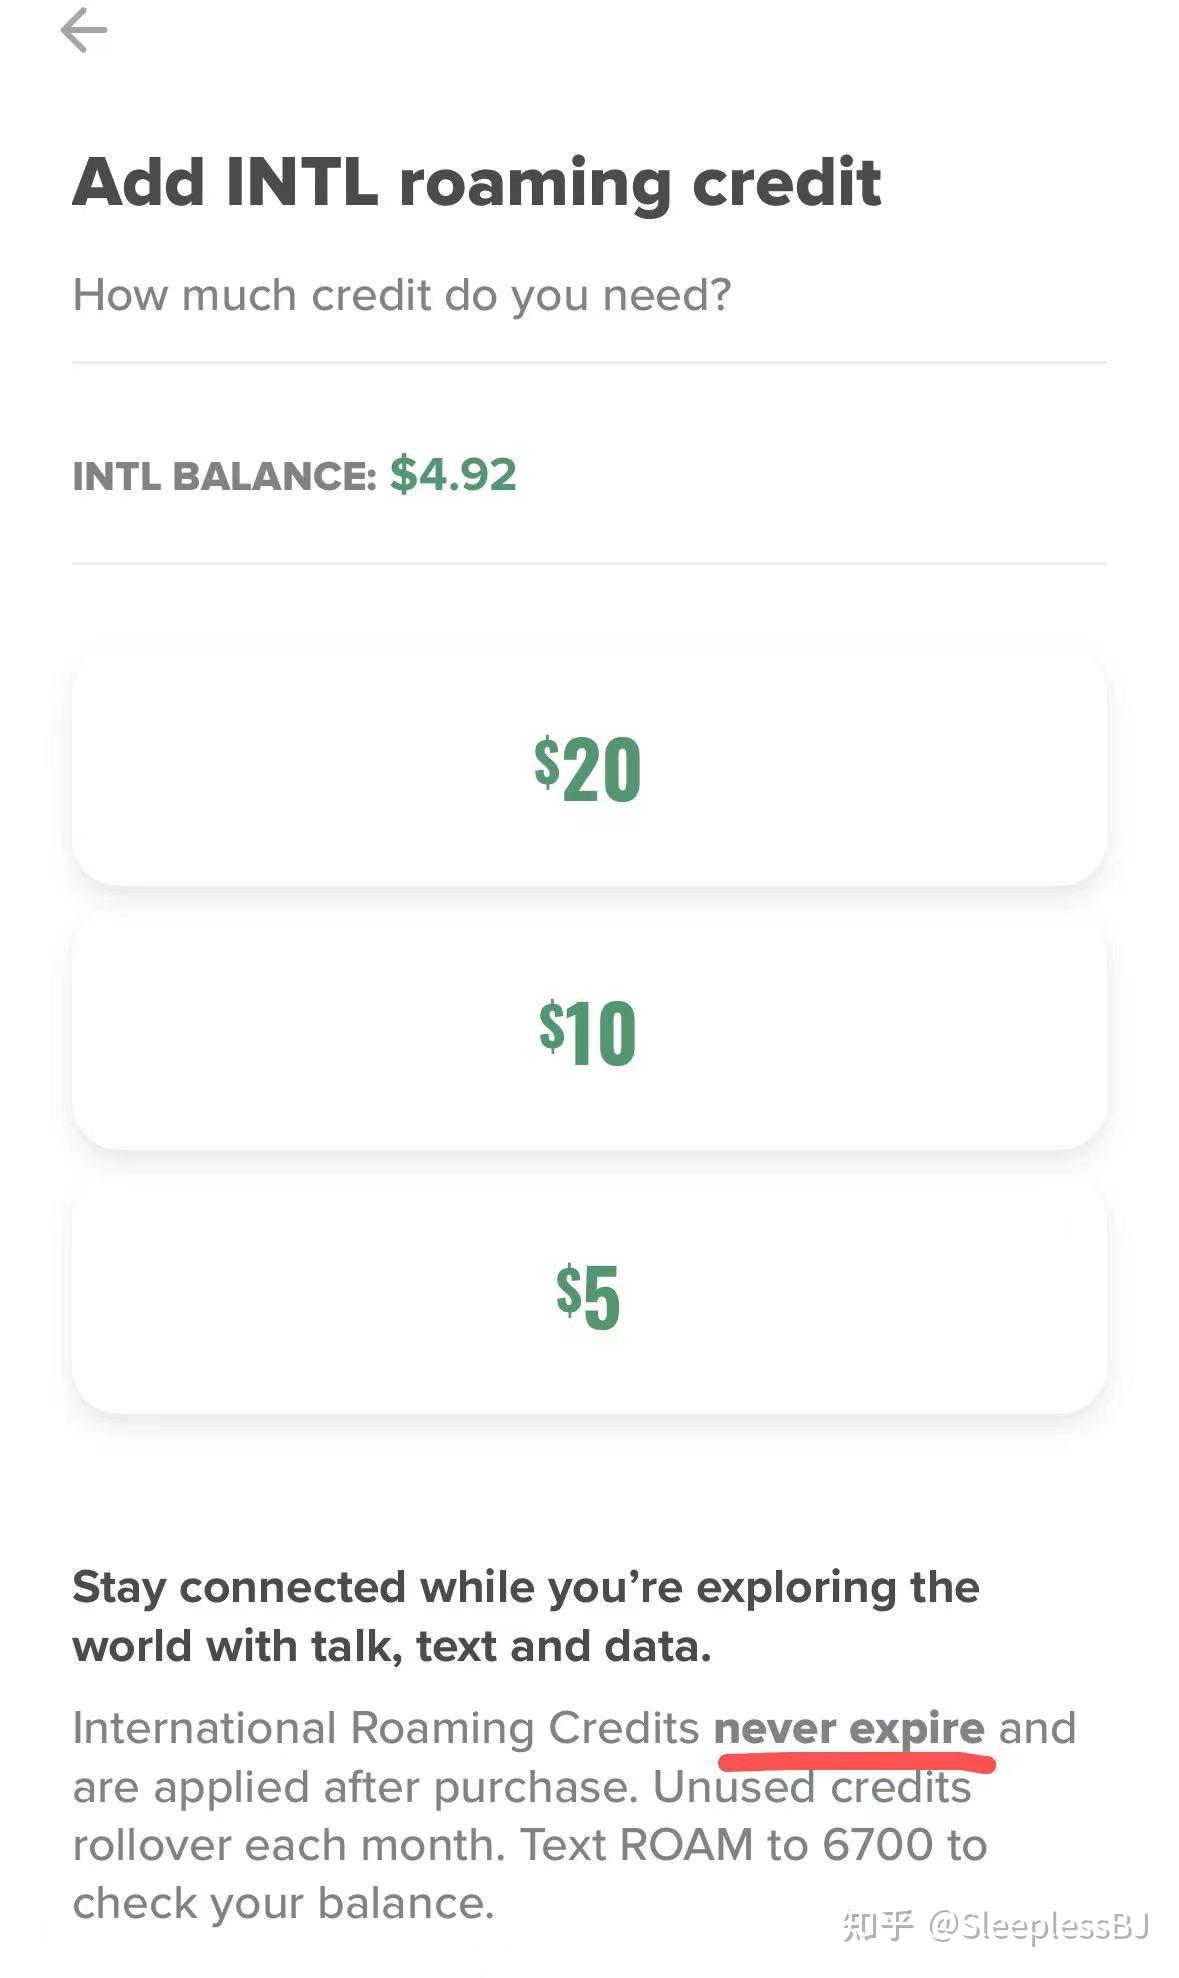Tap the back arrow icon

[84, 30]
